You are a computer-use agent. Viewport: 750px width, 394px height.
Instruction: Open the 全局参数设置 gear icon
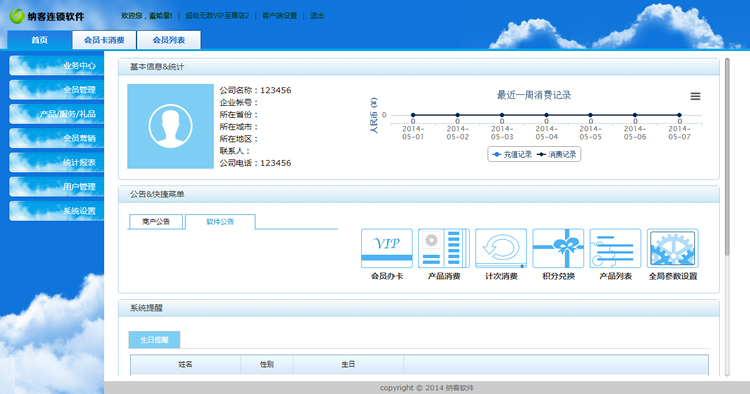(x=673, y=248)
